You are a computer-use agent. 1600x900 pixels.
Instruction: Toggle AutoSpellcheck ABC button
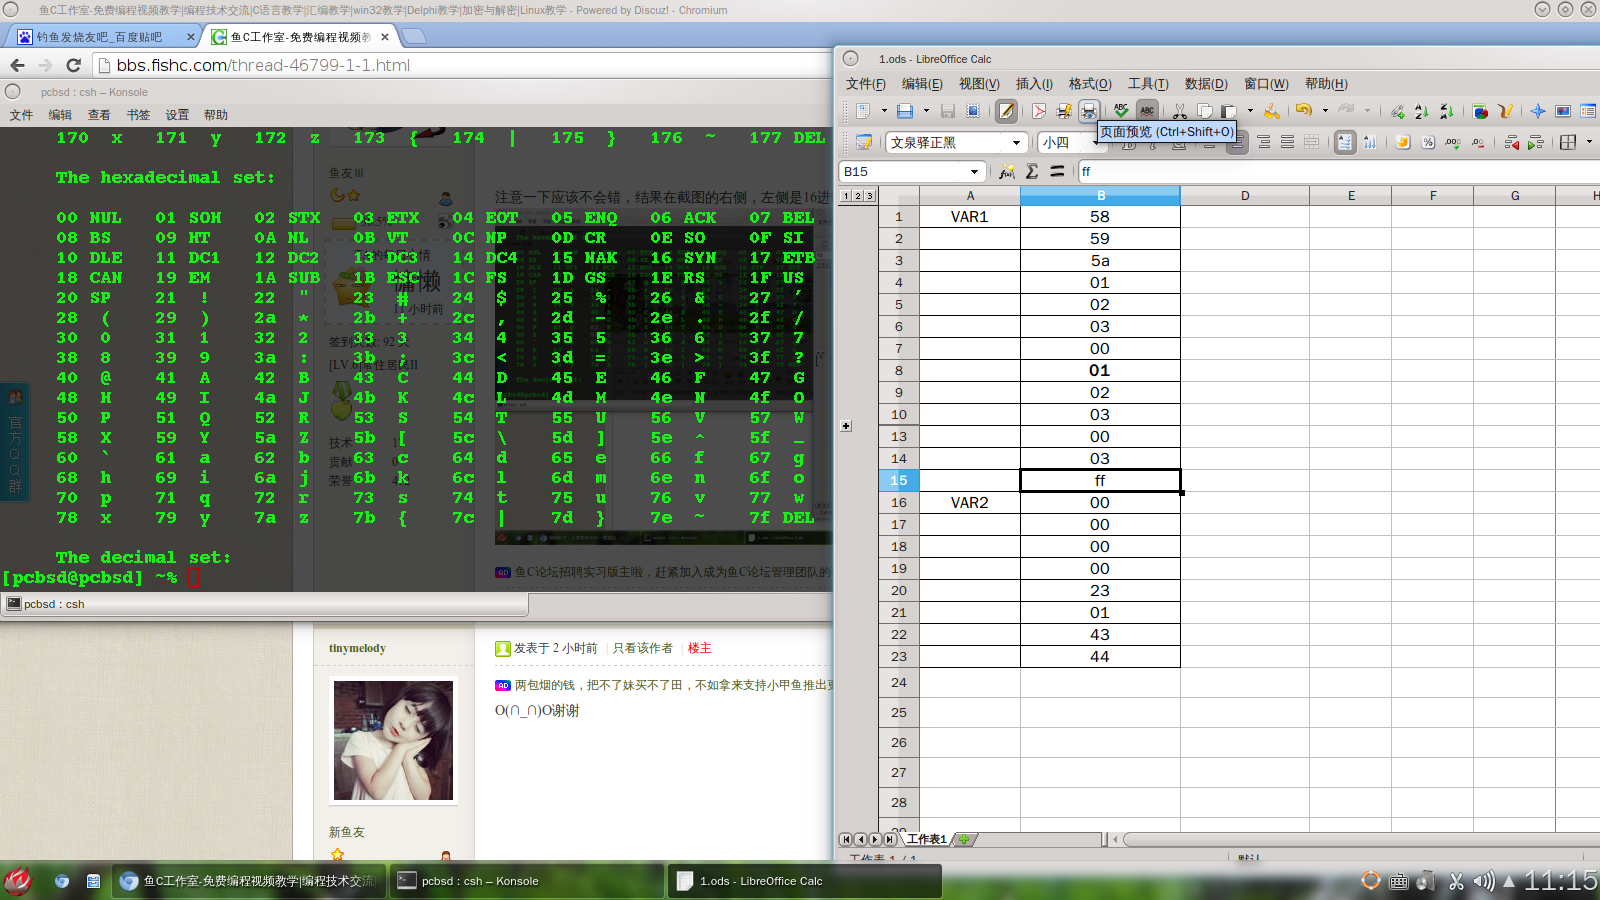(1147, 111)
